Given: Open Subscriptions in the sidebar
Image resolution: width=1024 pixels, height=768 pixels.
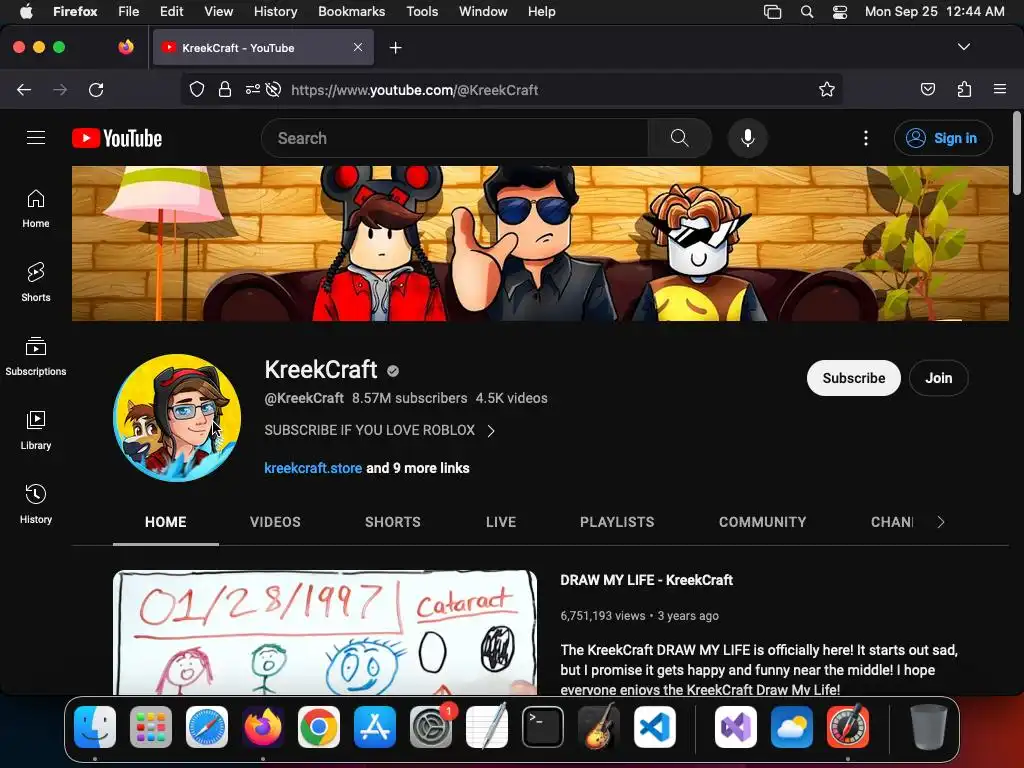Looking at the screenshot, I should 36,357.
